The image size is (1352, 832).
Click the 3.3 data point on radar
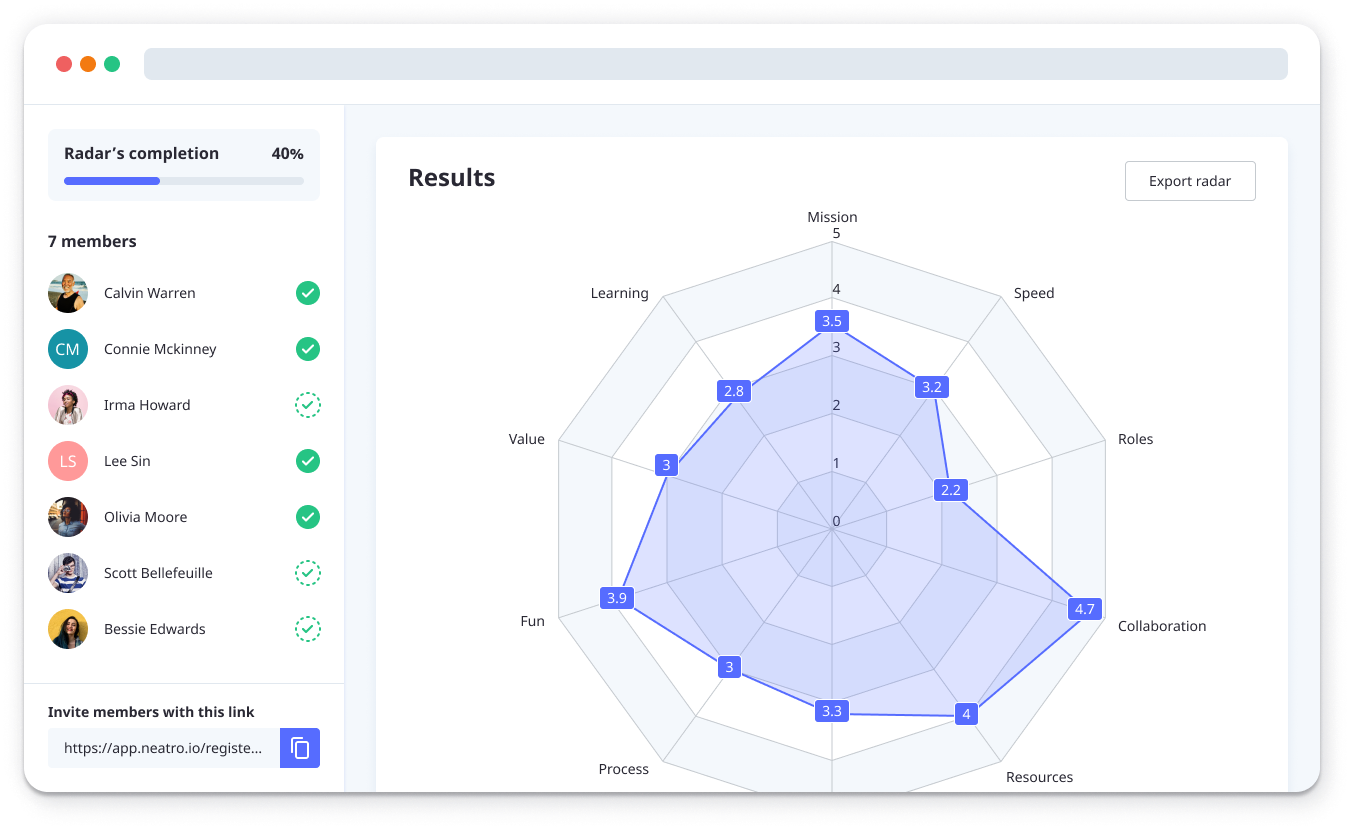tap(832, 711)
